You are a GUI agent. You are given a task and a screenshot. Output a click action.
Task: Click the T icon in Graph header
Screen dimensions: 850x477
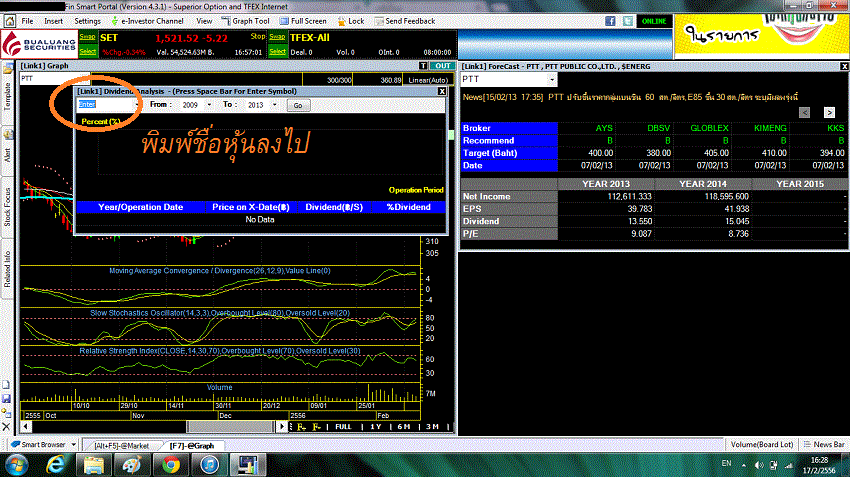click(423, 66)
